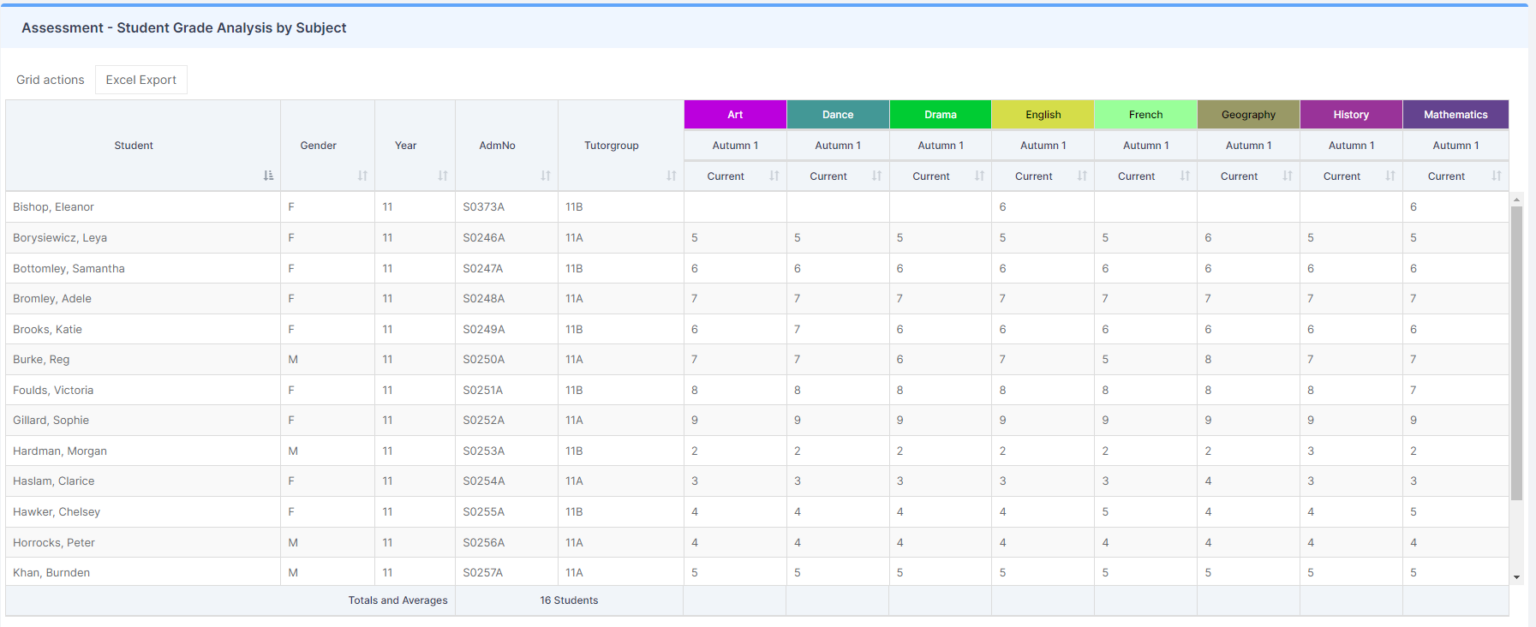Sort the French Current column
The height and width of the screenshot is (627, 1536).
[x=1183, y=175]
